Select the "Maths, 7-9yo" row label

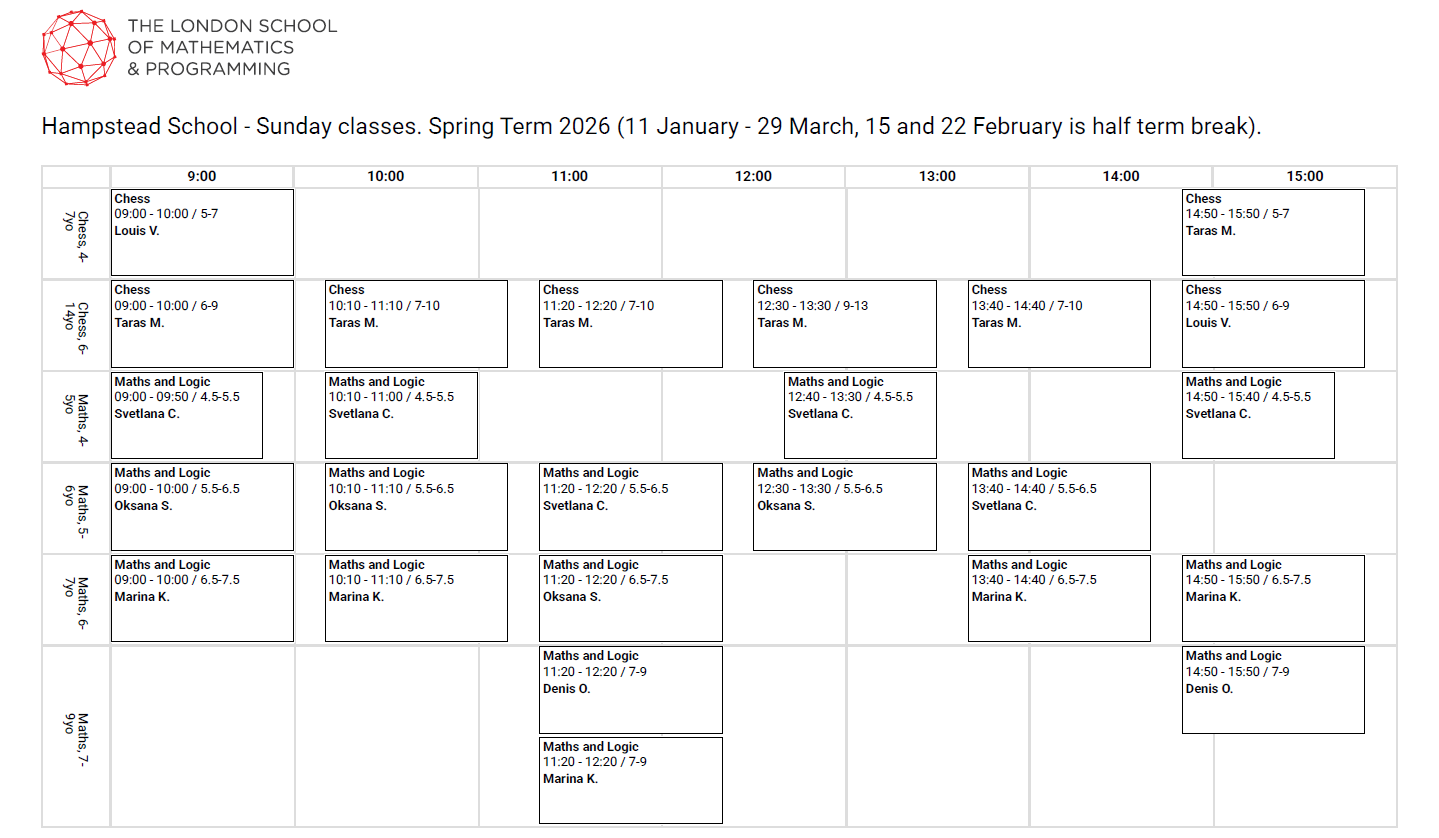click(x=76, y=737)
